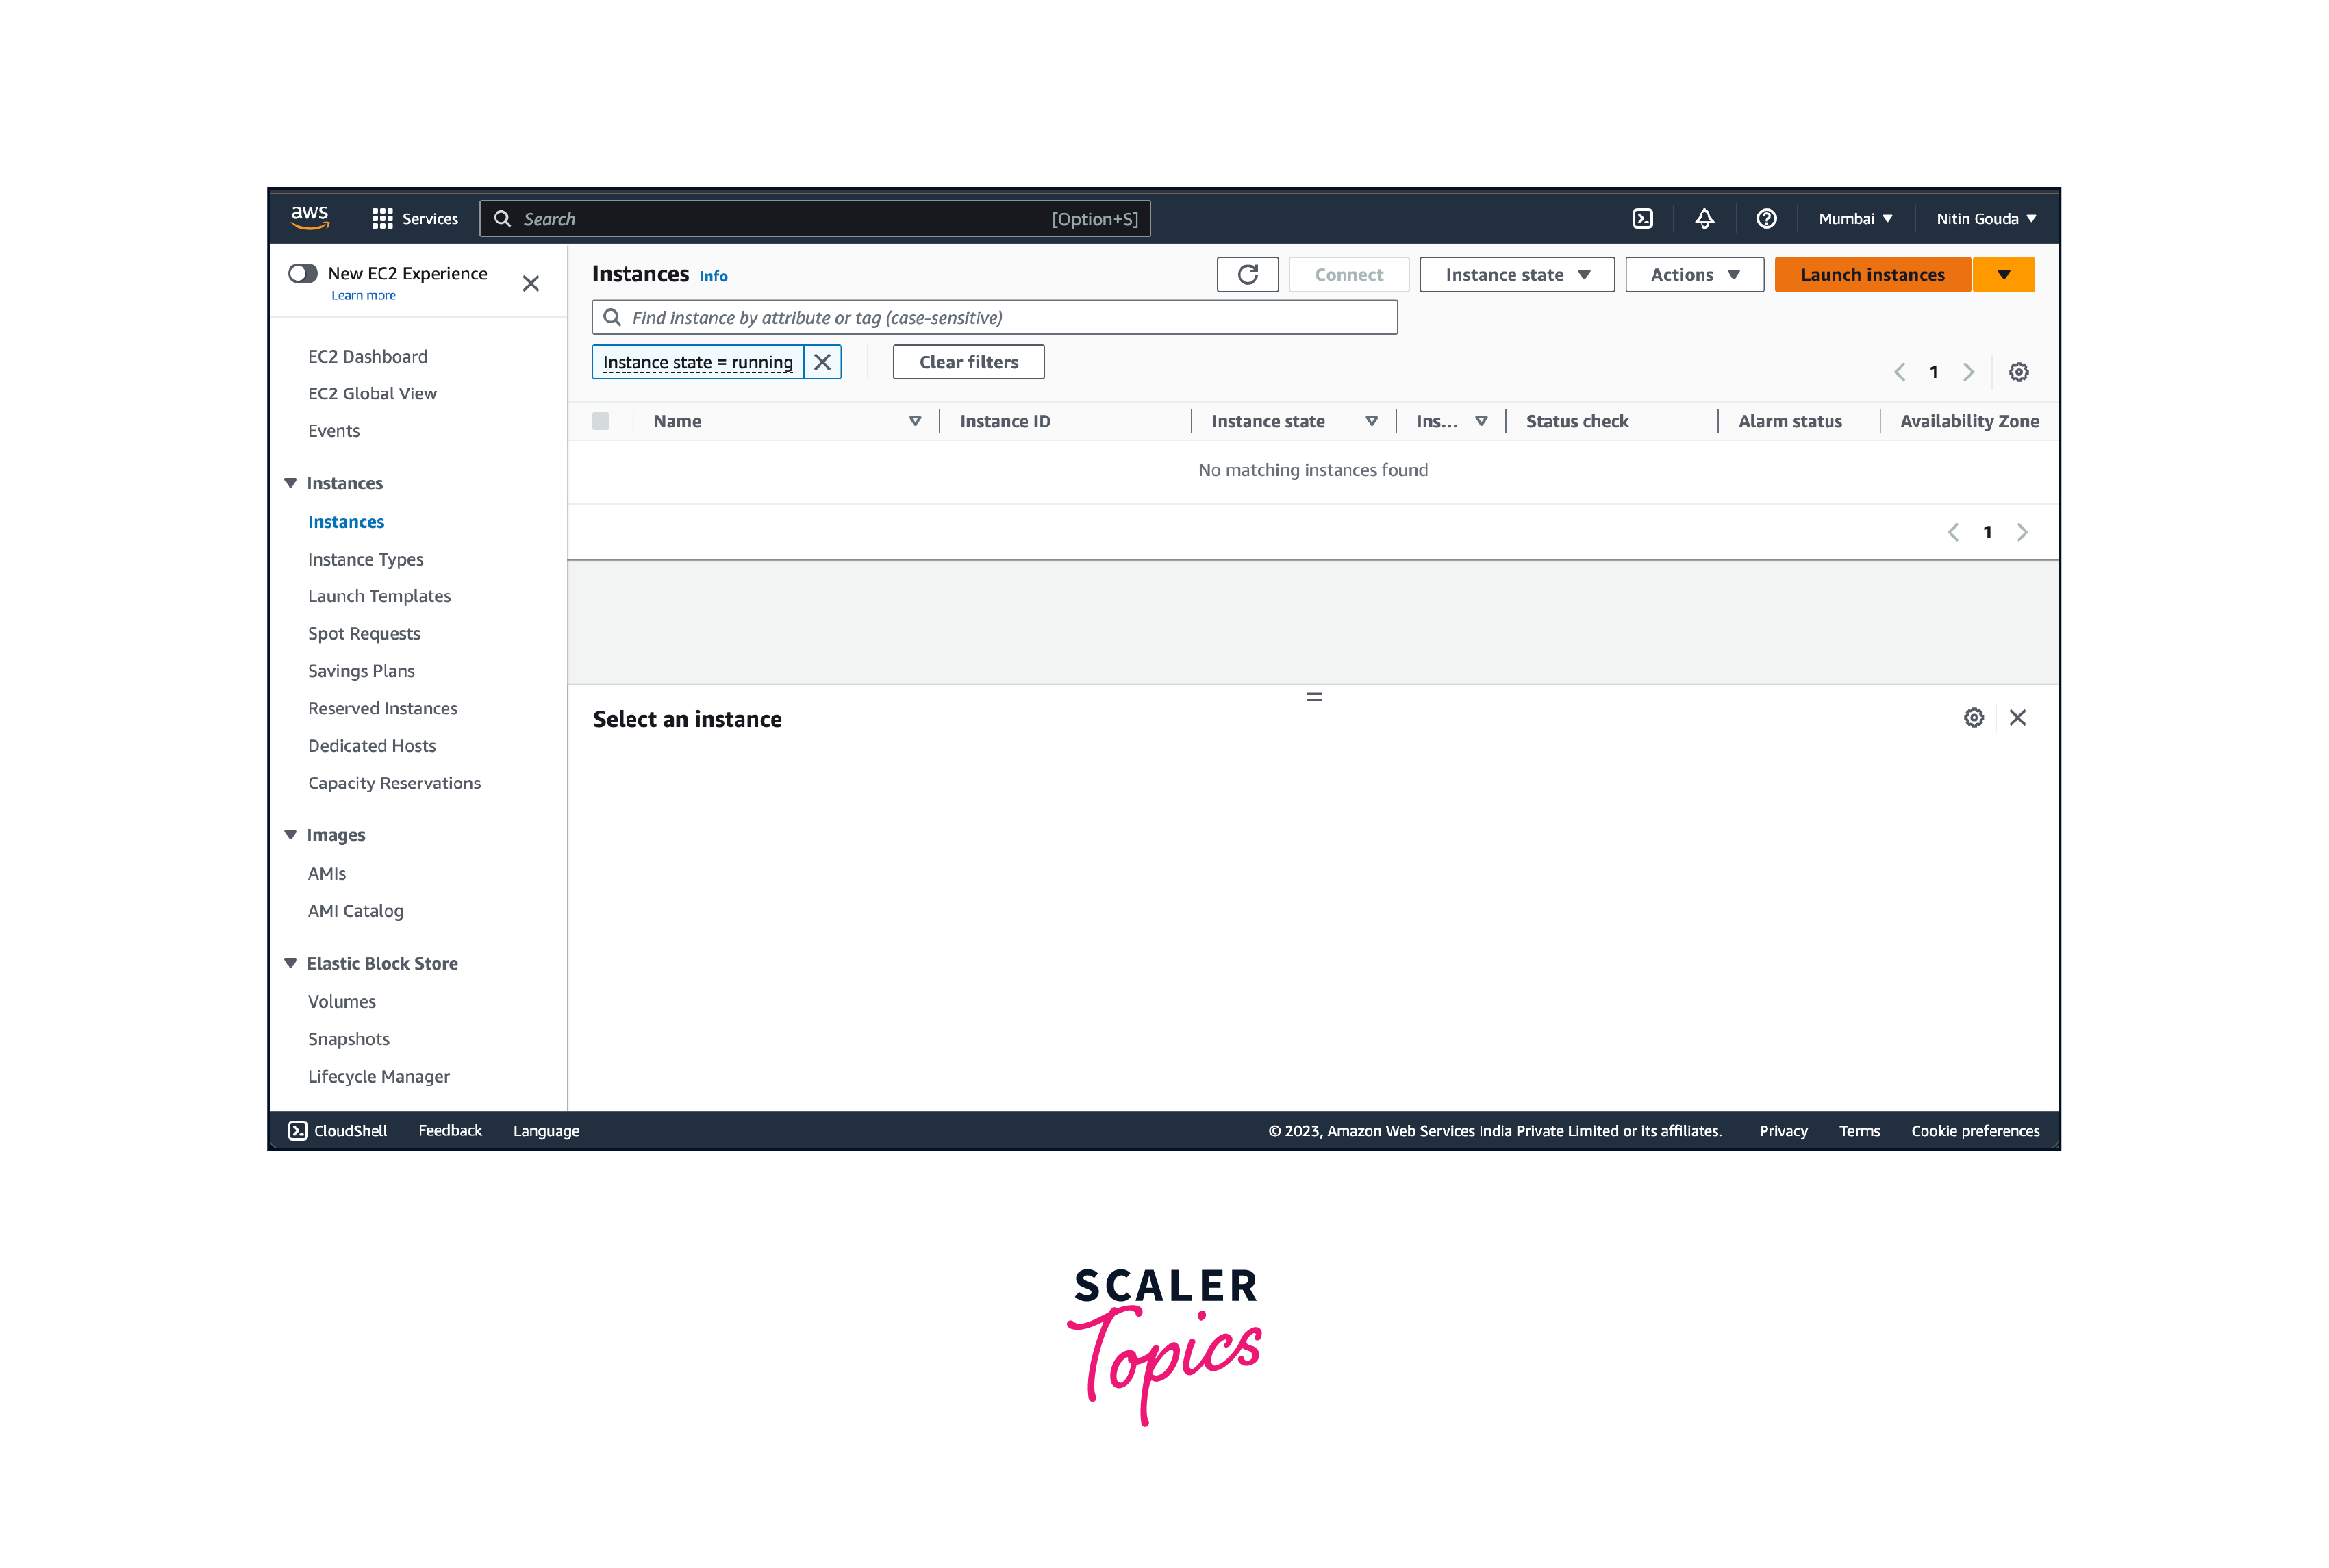Click the Clear filters button
Screen dimensions: 2329x1568
pyautogui.click(x=968, y=362)
